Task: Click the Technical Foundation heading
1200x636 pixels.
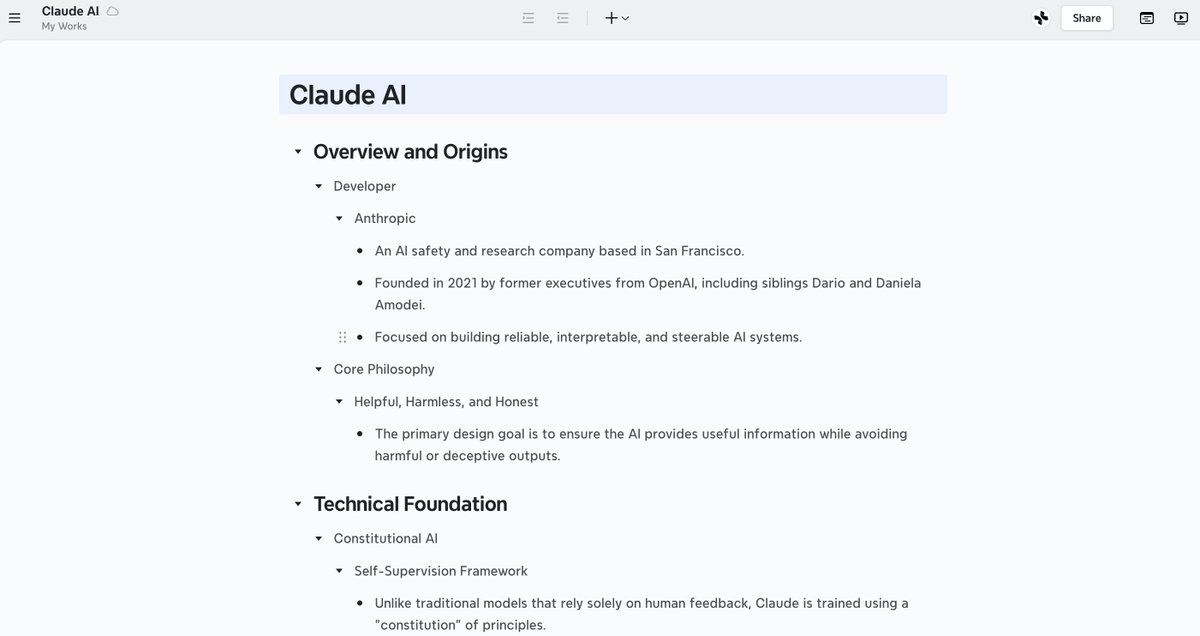Action: click(410, 504)
